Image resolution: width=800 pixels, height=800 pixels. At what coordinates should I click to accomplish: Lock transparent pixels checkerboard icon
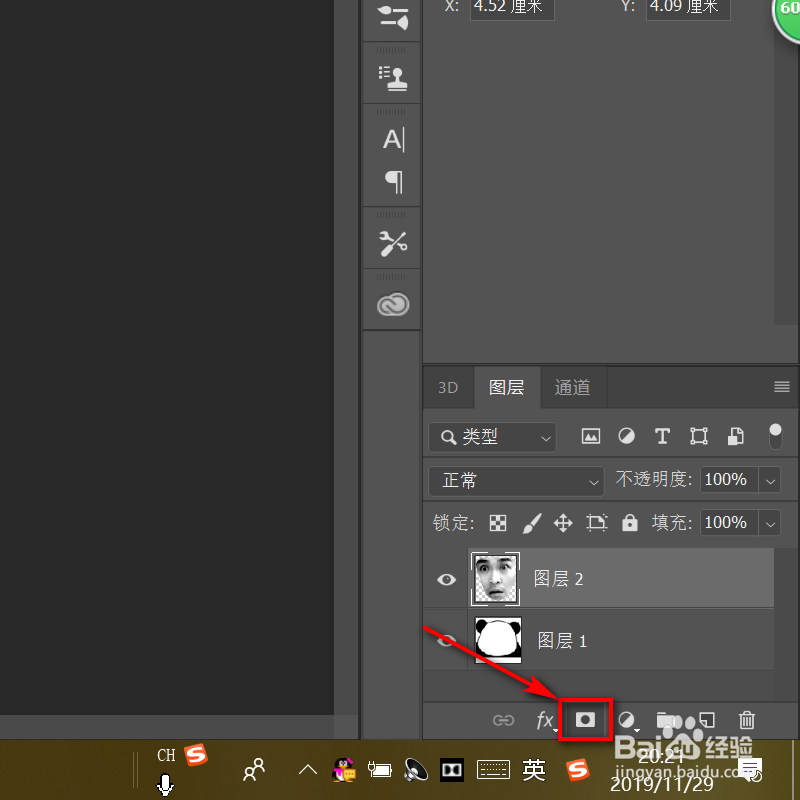(x=497, y=523)
